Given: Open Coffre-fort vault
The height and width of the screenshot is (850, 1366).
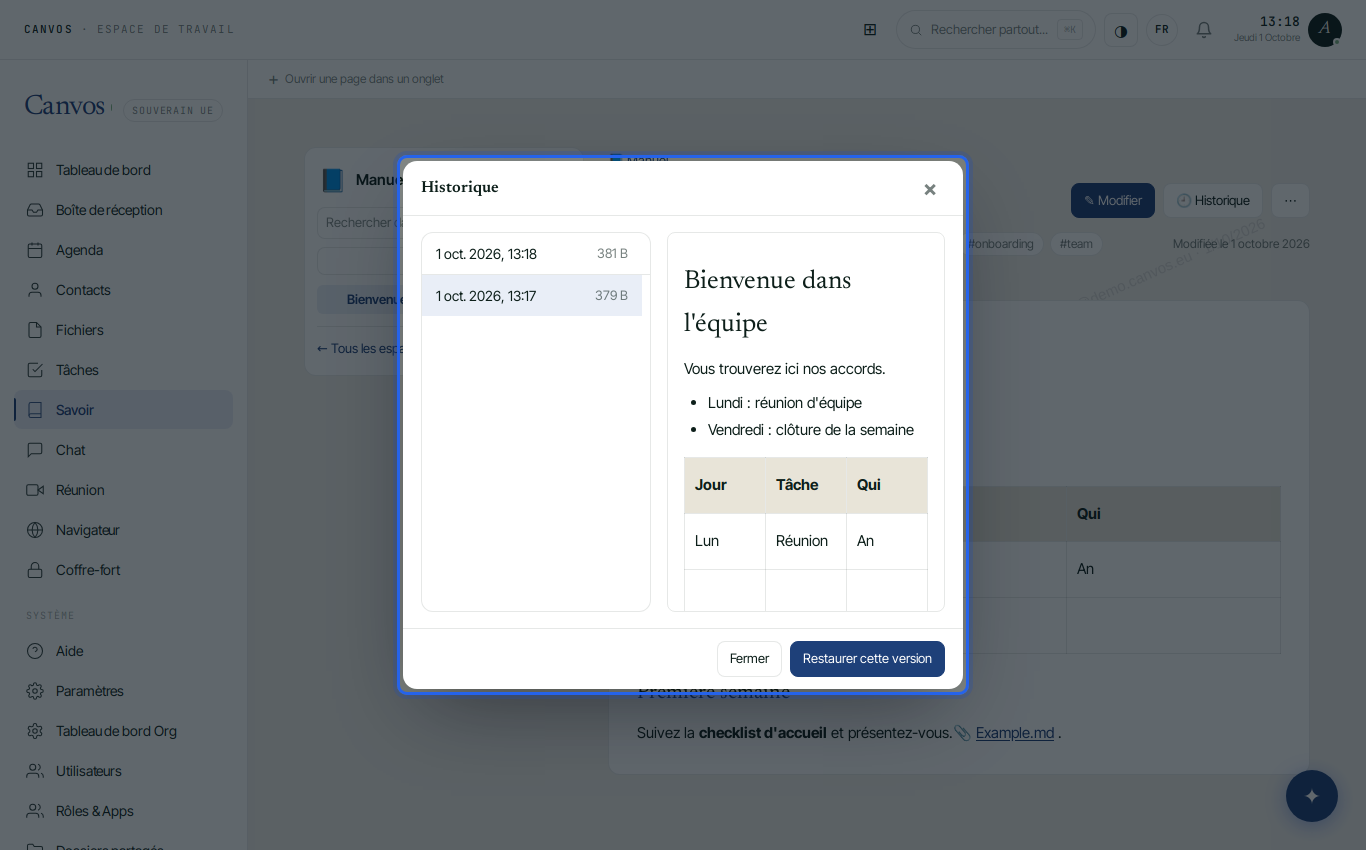Looking at the screenshot, I should [x=123, y=570].
